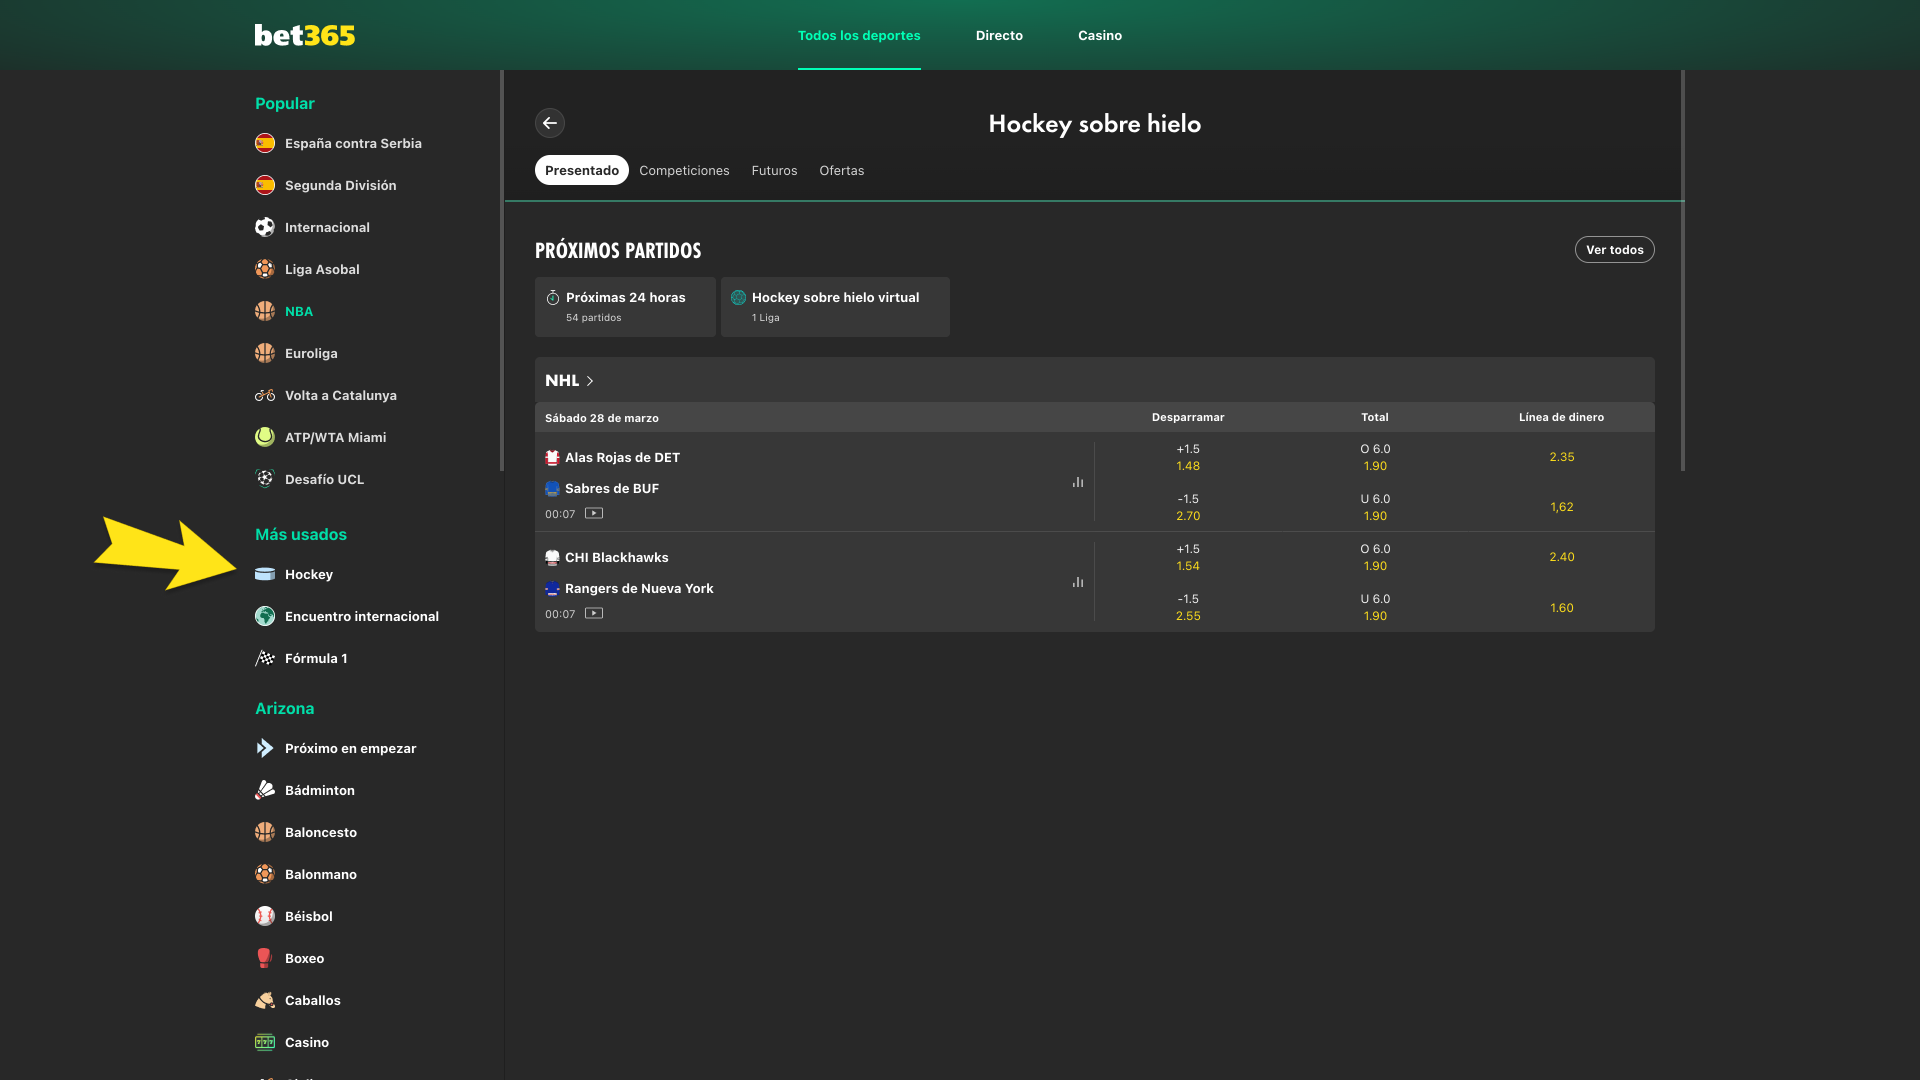The image size is (1920, 1080).
Task: Select the Bádminton shuttlecock icon
Action: 265,790
